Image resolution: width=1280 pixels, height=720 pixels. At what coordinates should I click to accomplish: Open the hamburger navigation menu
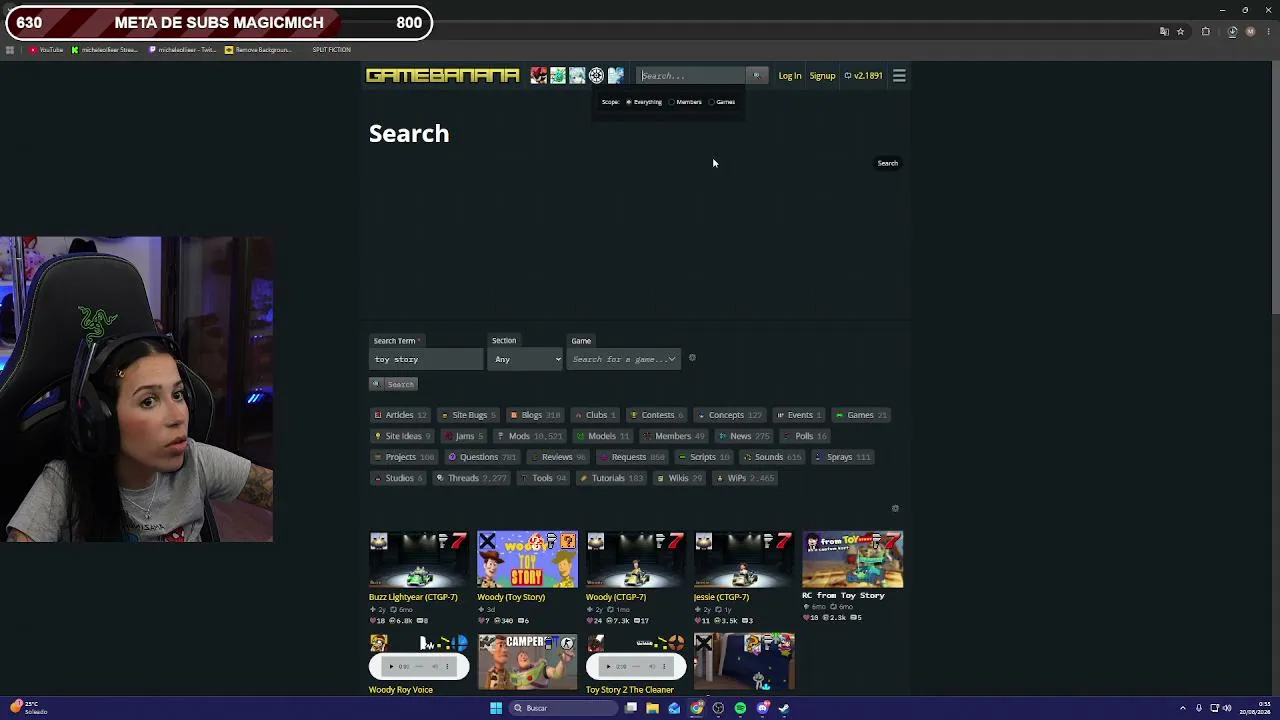tap(899, 75)
